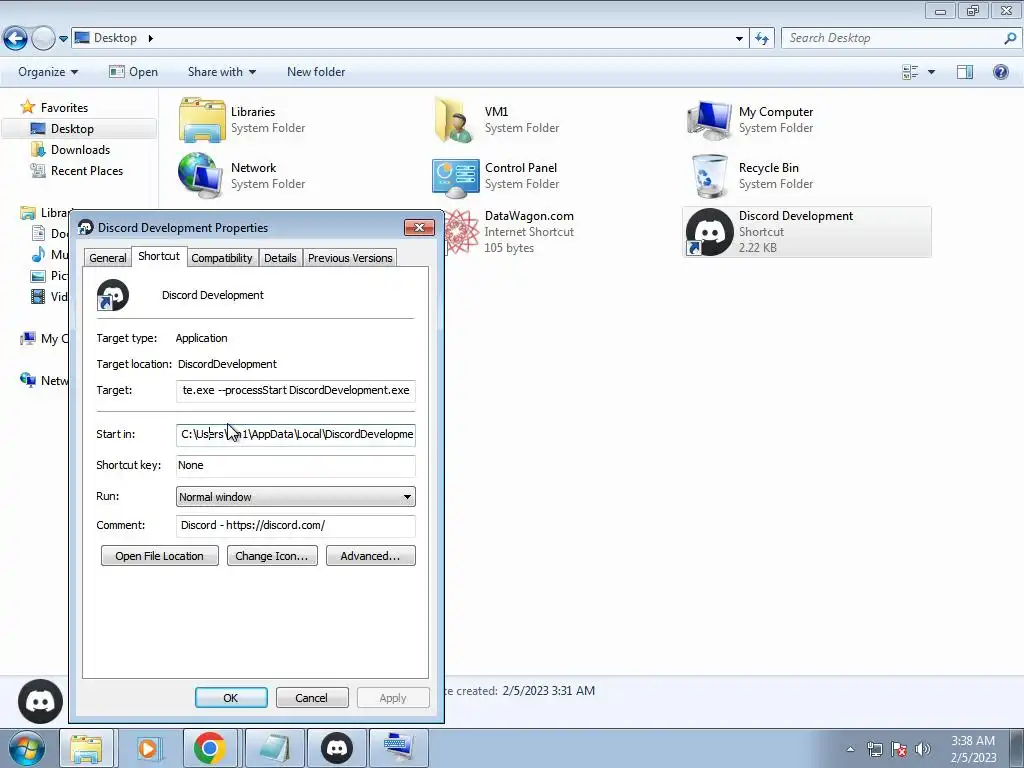The height and width of the screenshot is (768, 1024).
Task: Select the Discord Development shortcut icon
Action: [709, 232]
